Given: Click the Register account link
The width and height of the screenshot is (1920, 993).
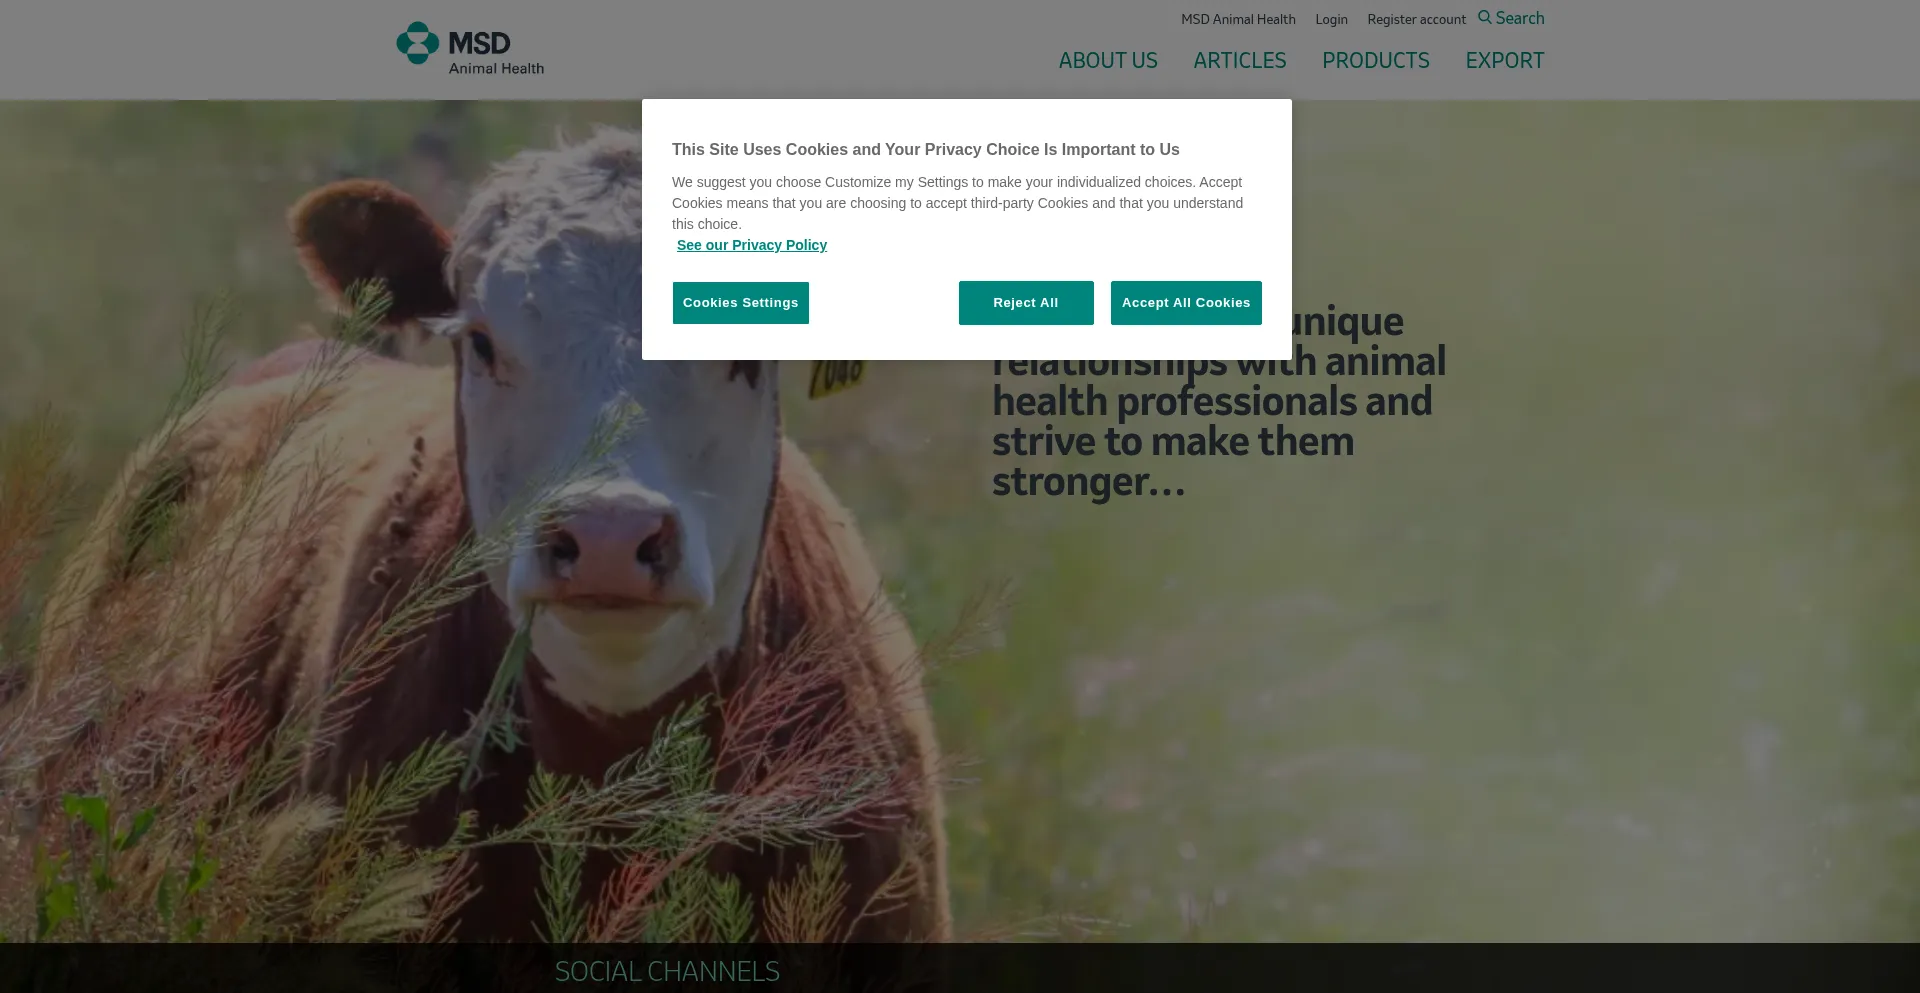Looking at the screenshot, I should pos(1416,19).
